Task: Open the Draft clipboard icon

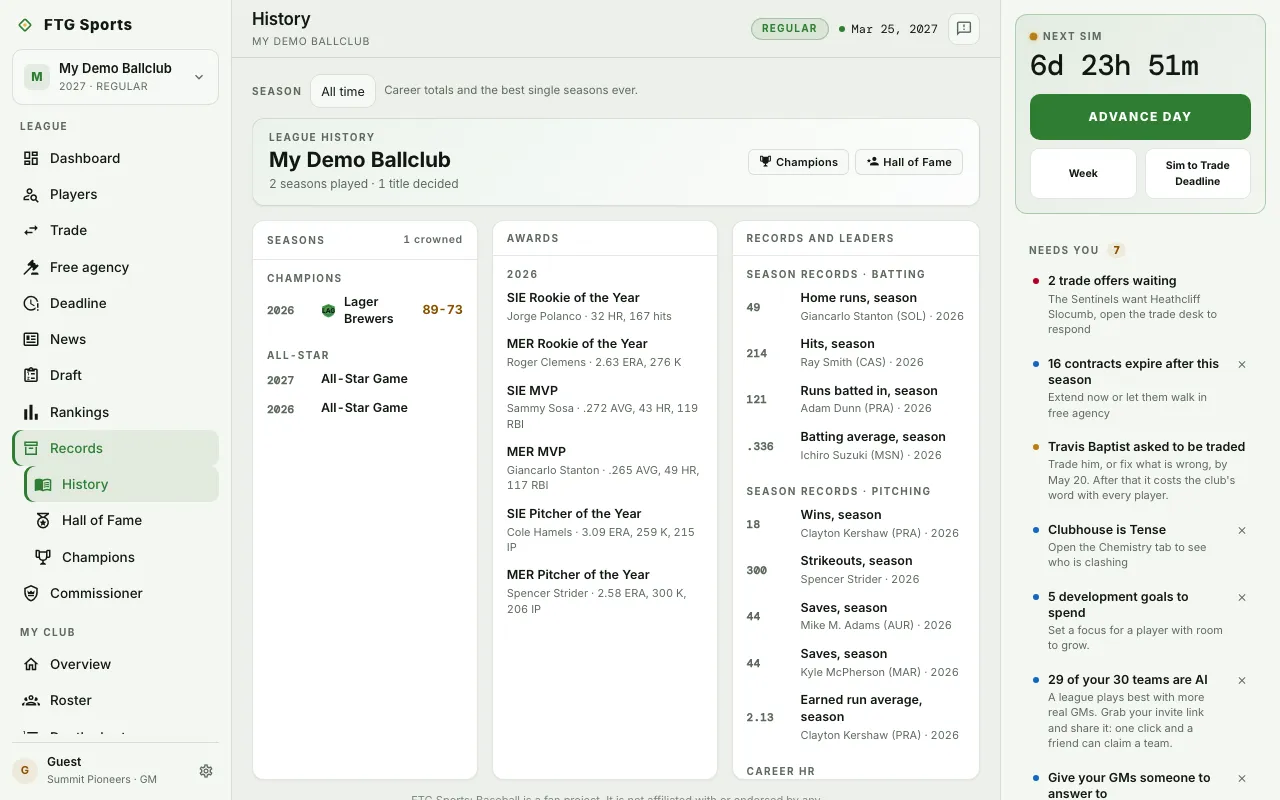Action: pos(31,375)
